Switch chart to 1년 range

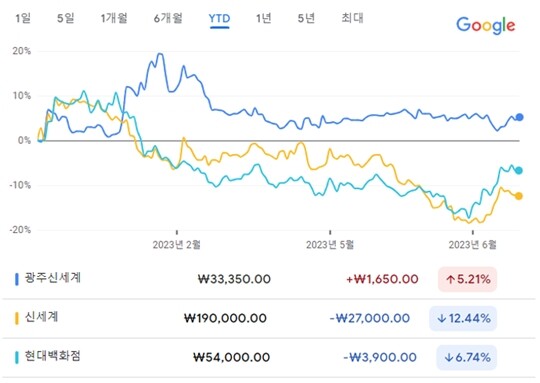click(x=263, y=18)
